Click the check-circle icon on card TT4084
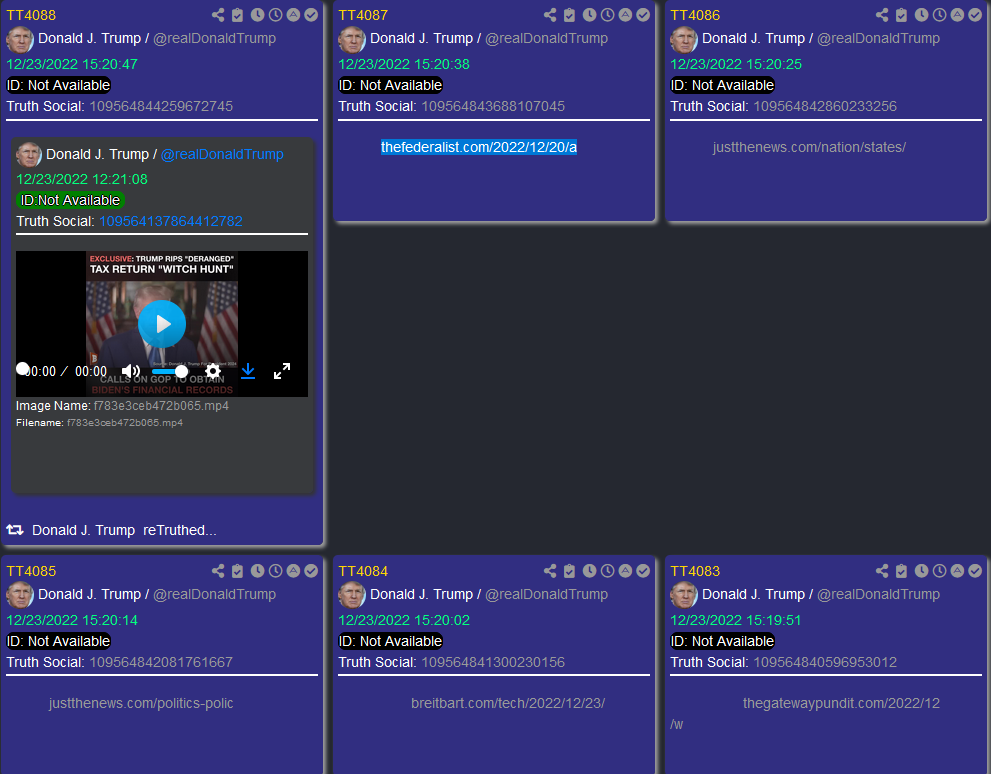 click(643, 571)
